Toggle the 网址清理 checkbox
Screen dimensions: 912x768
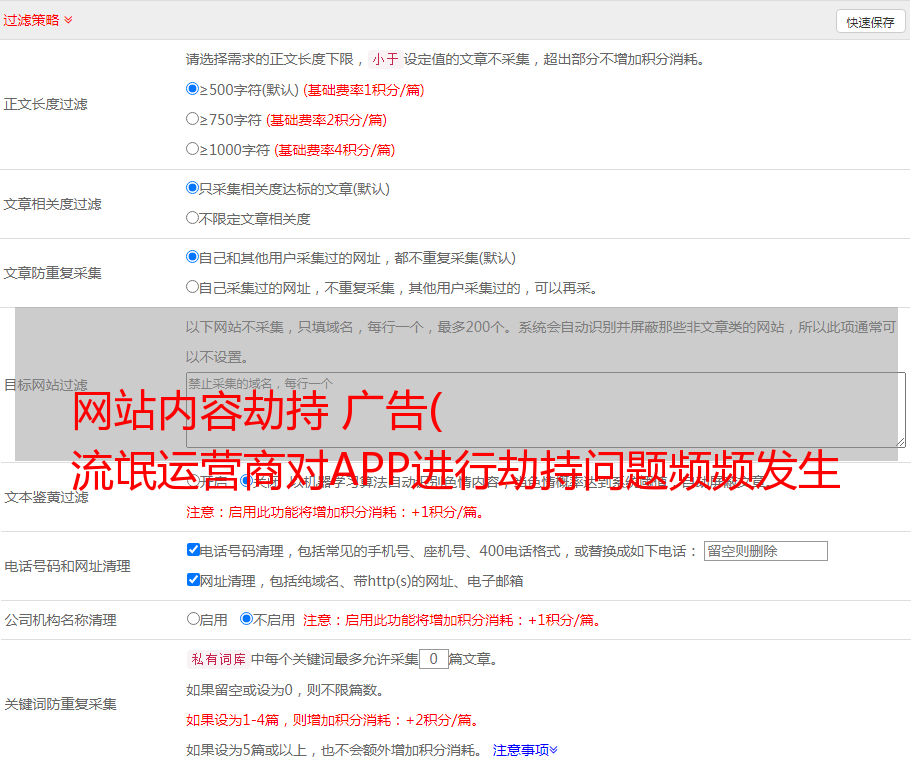[x=194, y=580]
